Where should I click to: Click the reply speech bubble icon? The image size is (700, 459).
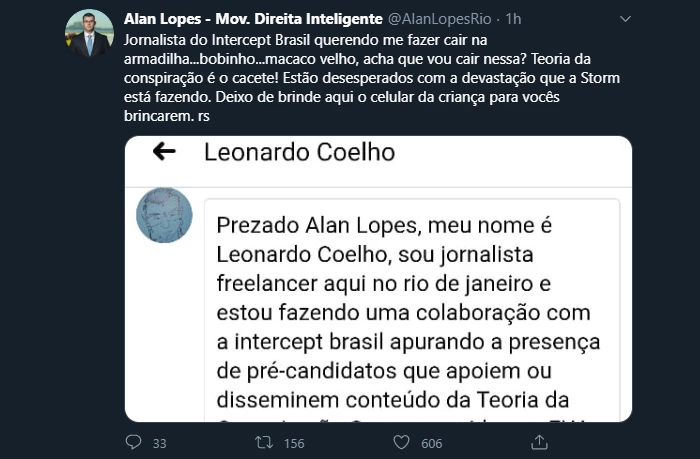133,442
